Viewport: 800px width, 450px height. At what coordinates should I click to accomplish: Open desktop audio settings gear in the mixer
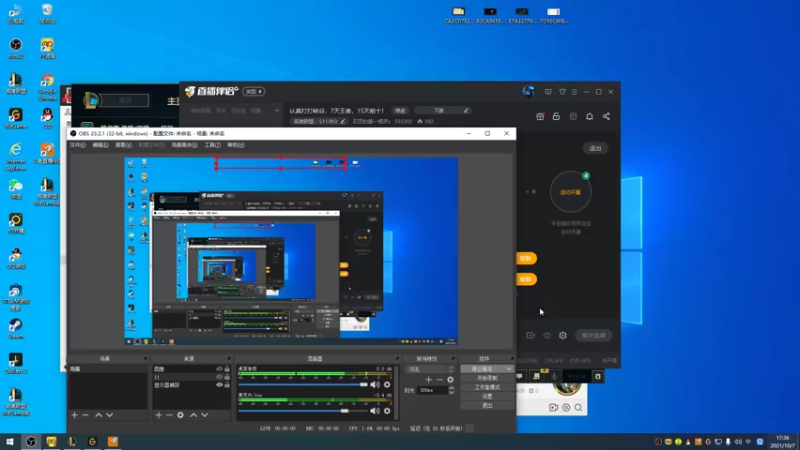[387, 385]
